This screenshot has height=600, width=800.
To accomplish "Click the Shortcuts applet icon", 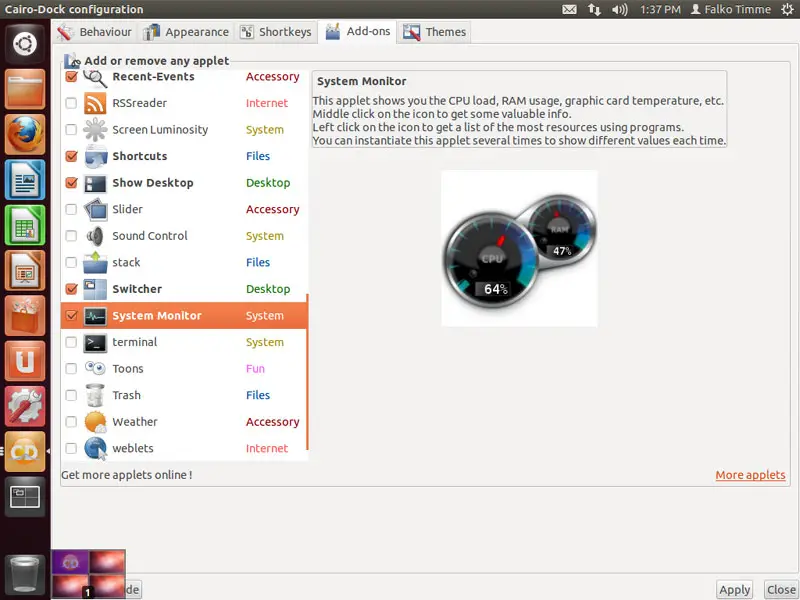I will (x=95, y=156).
